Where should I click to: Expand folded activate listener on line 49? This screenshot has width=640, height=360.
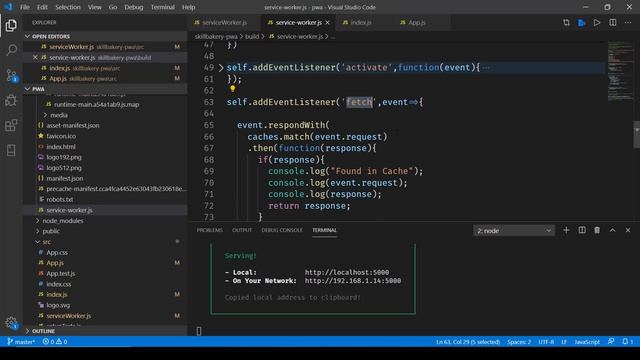tap(221, 68)
